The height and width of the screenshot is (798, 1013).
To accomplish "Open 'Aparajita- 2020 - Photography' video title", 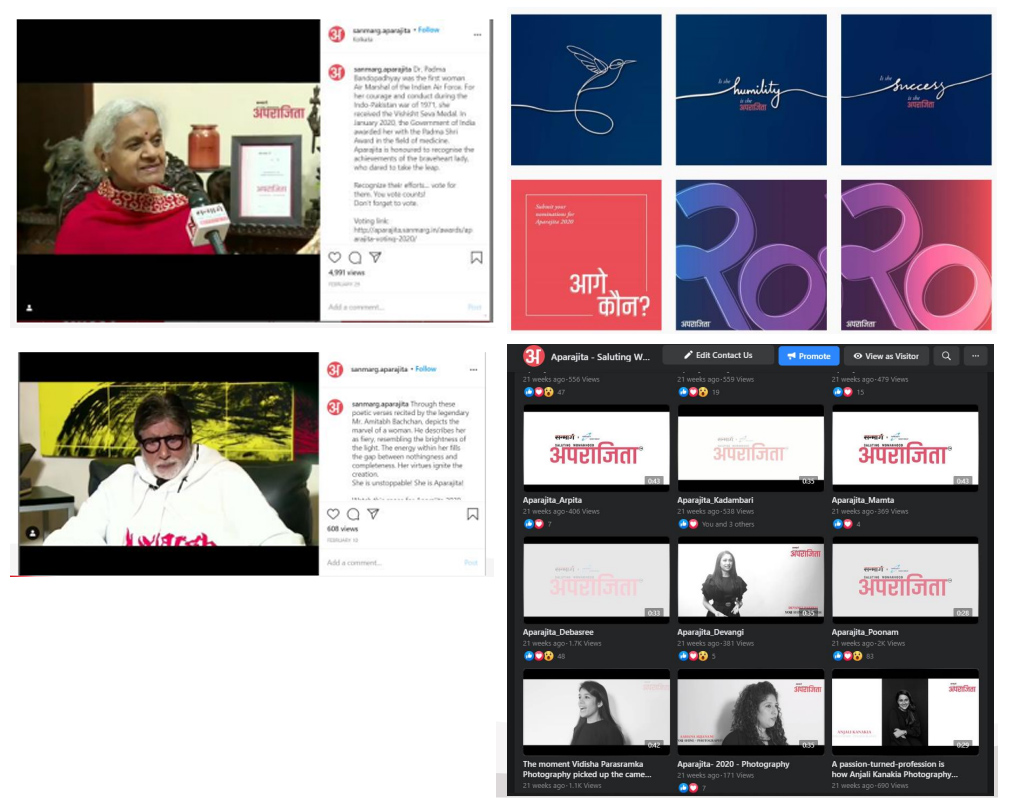I will (733, 764).
